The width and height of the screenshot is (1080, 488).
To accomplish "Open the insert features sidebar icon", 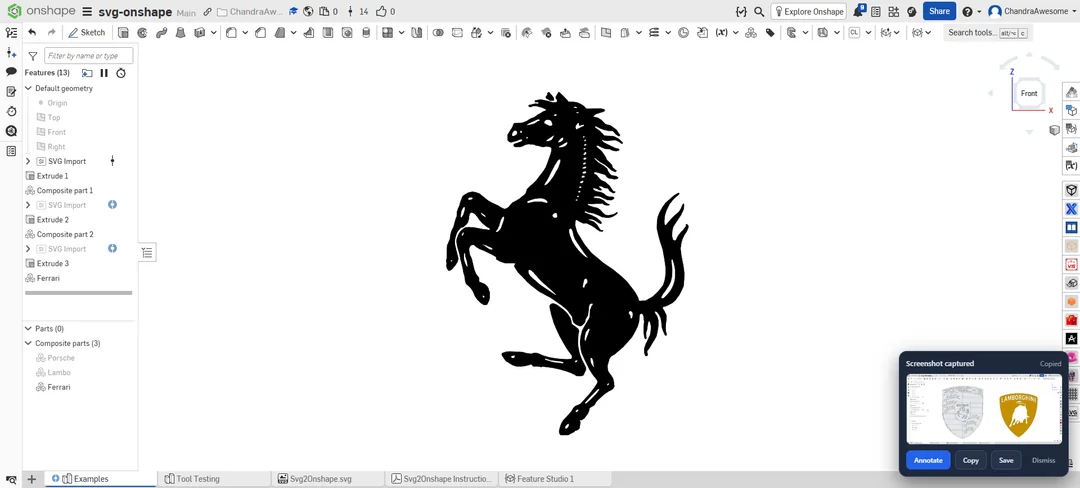I will [11, 52].
